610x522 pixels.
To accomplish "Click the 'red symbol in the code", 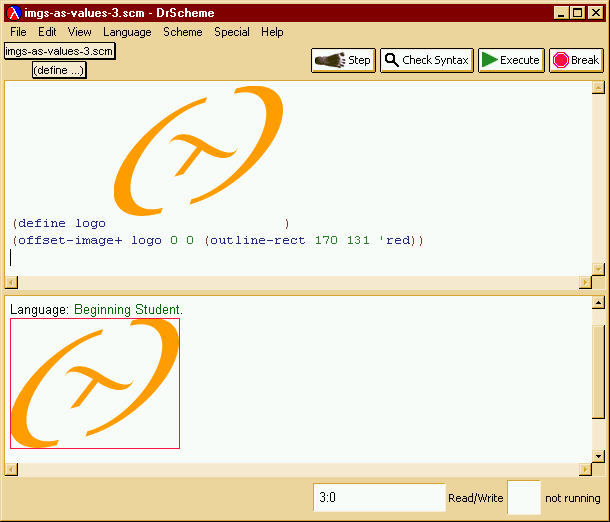I will tap(394, 240).
